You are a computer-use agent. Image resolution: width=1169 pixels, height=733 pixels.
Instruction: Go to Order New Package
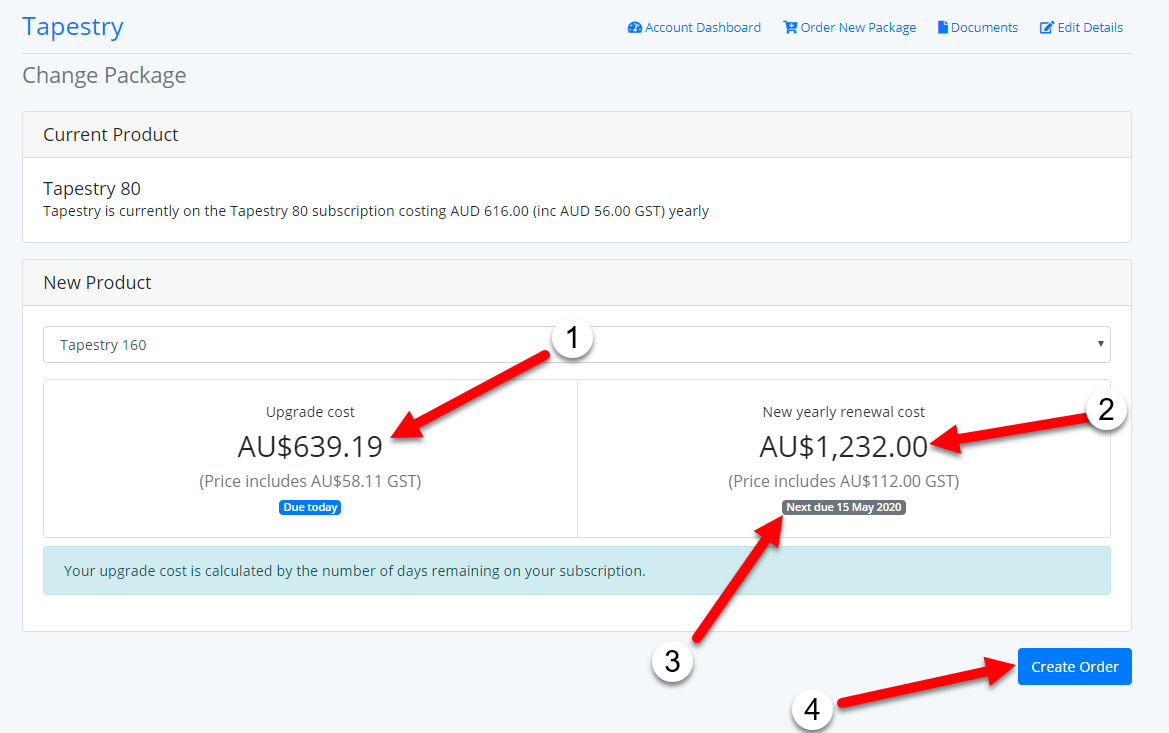858,28
